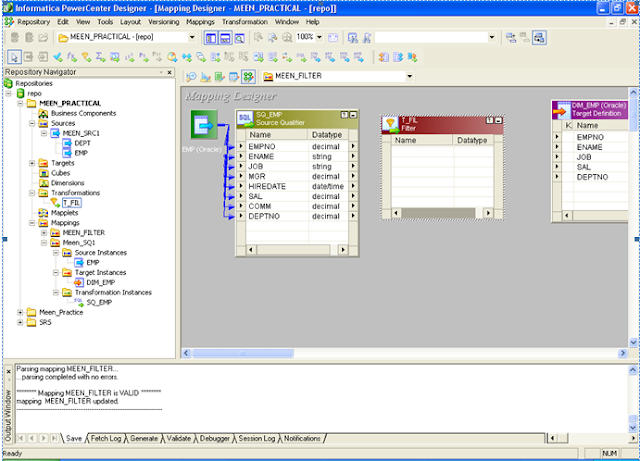The image size is (640, 461).
Task: Click the first find binoculars icon
Action: pos(353,38)
